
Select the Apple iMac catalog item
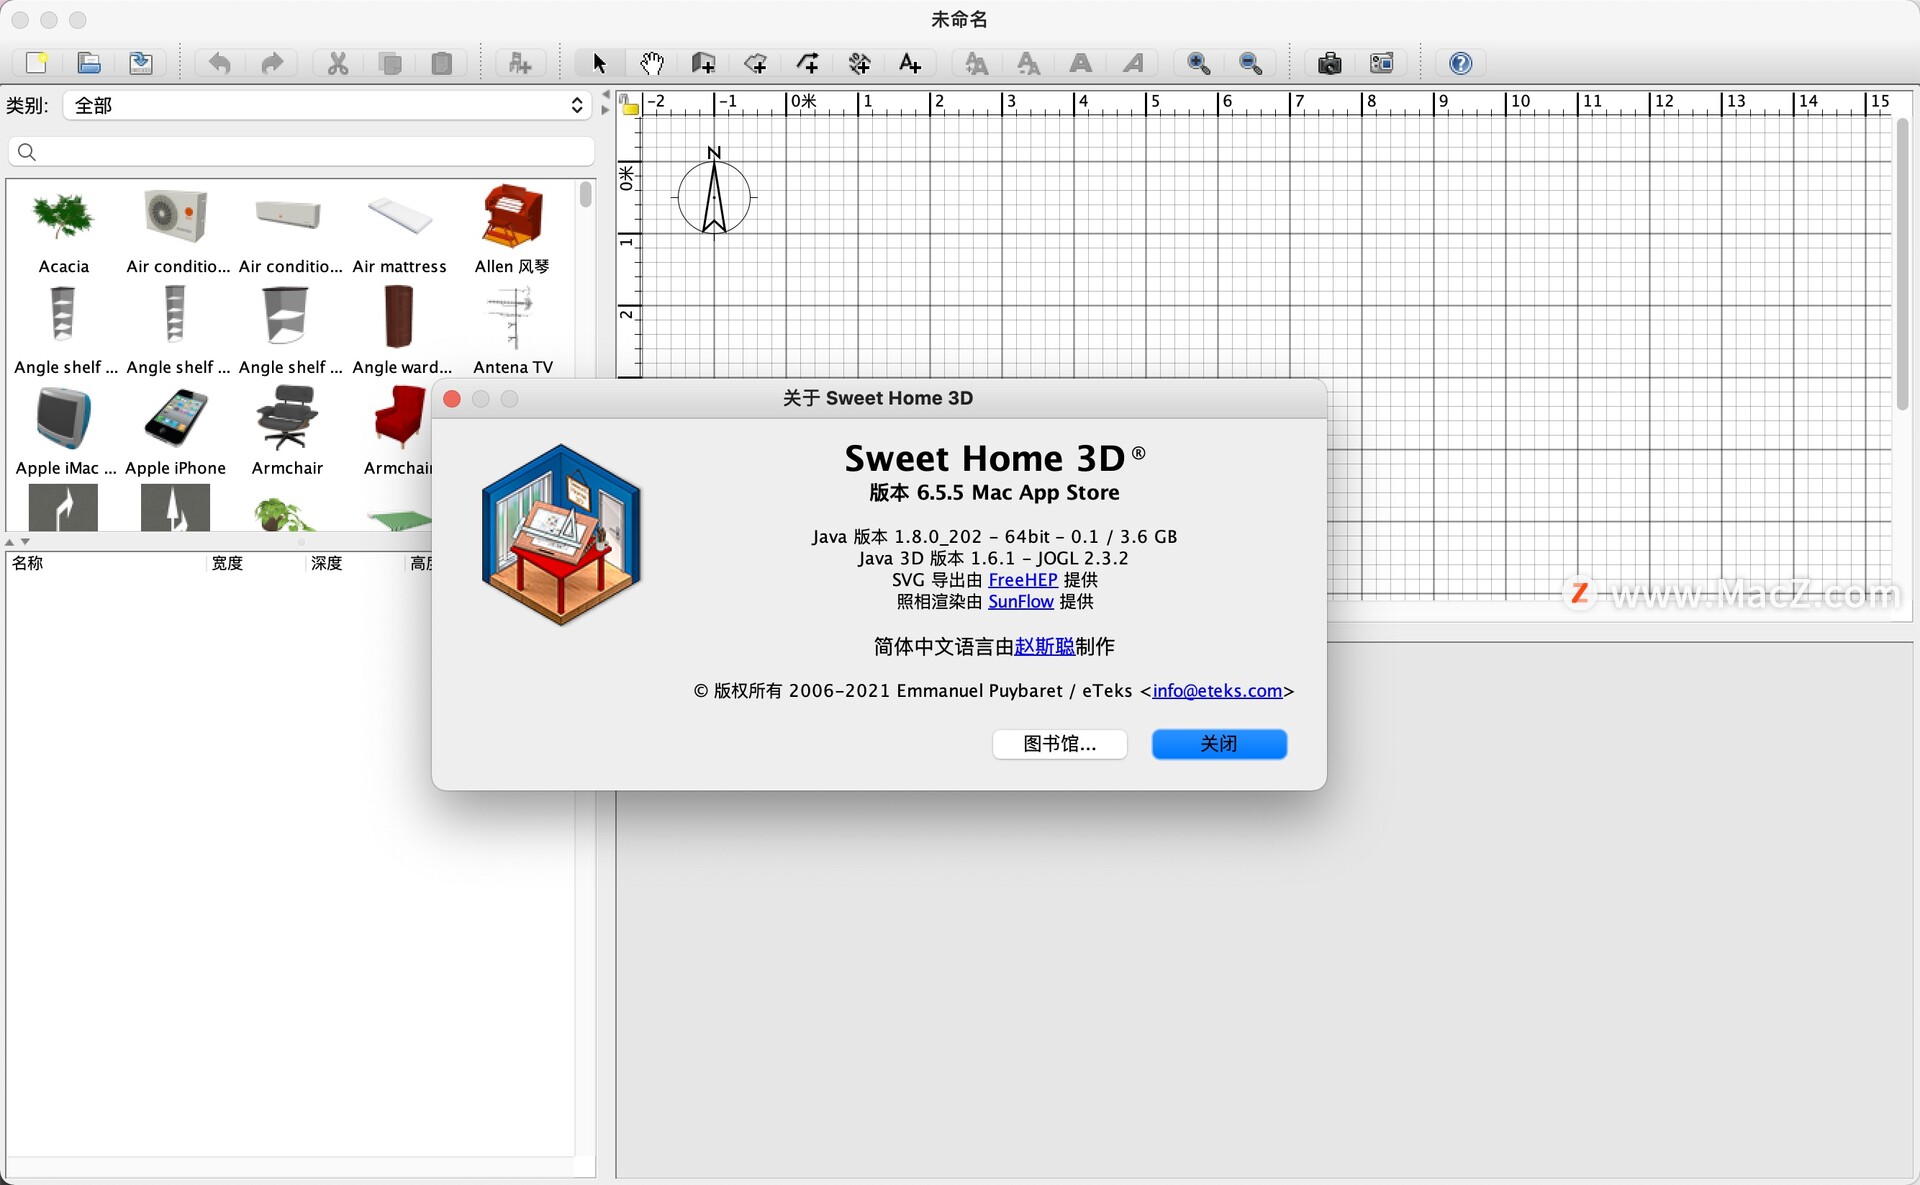click(x=65, y=431)
